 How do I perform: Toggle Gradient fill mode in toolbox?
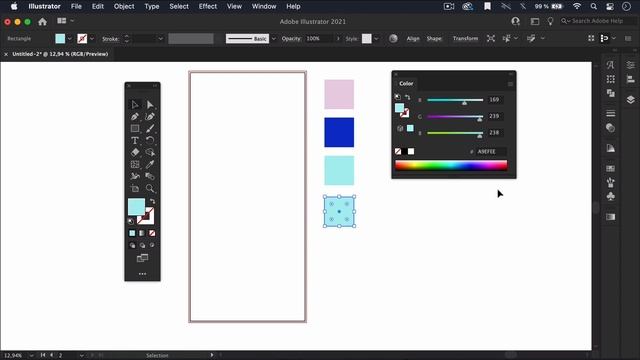point(142,233)
